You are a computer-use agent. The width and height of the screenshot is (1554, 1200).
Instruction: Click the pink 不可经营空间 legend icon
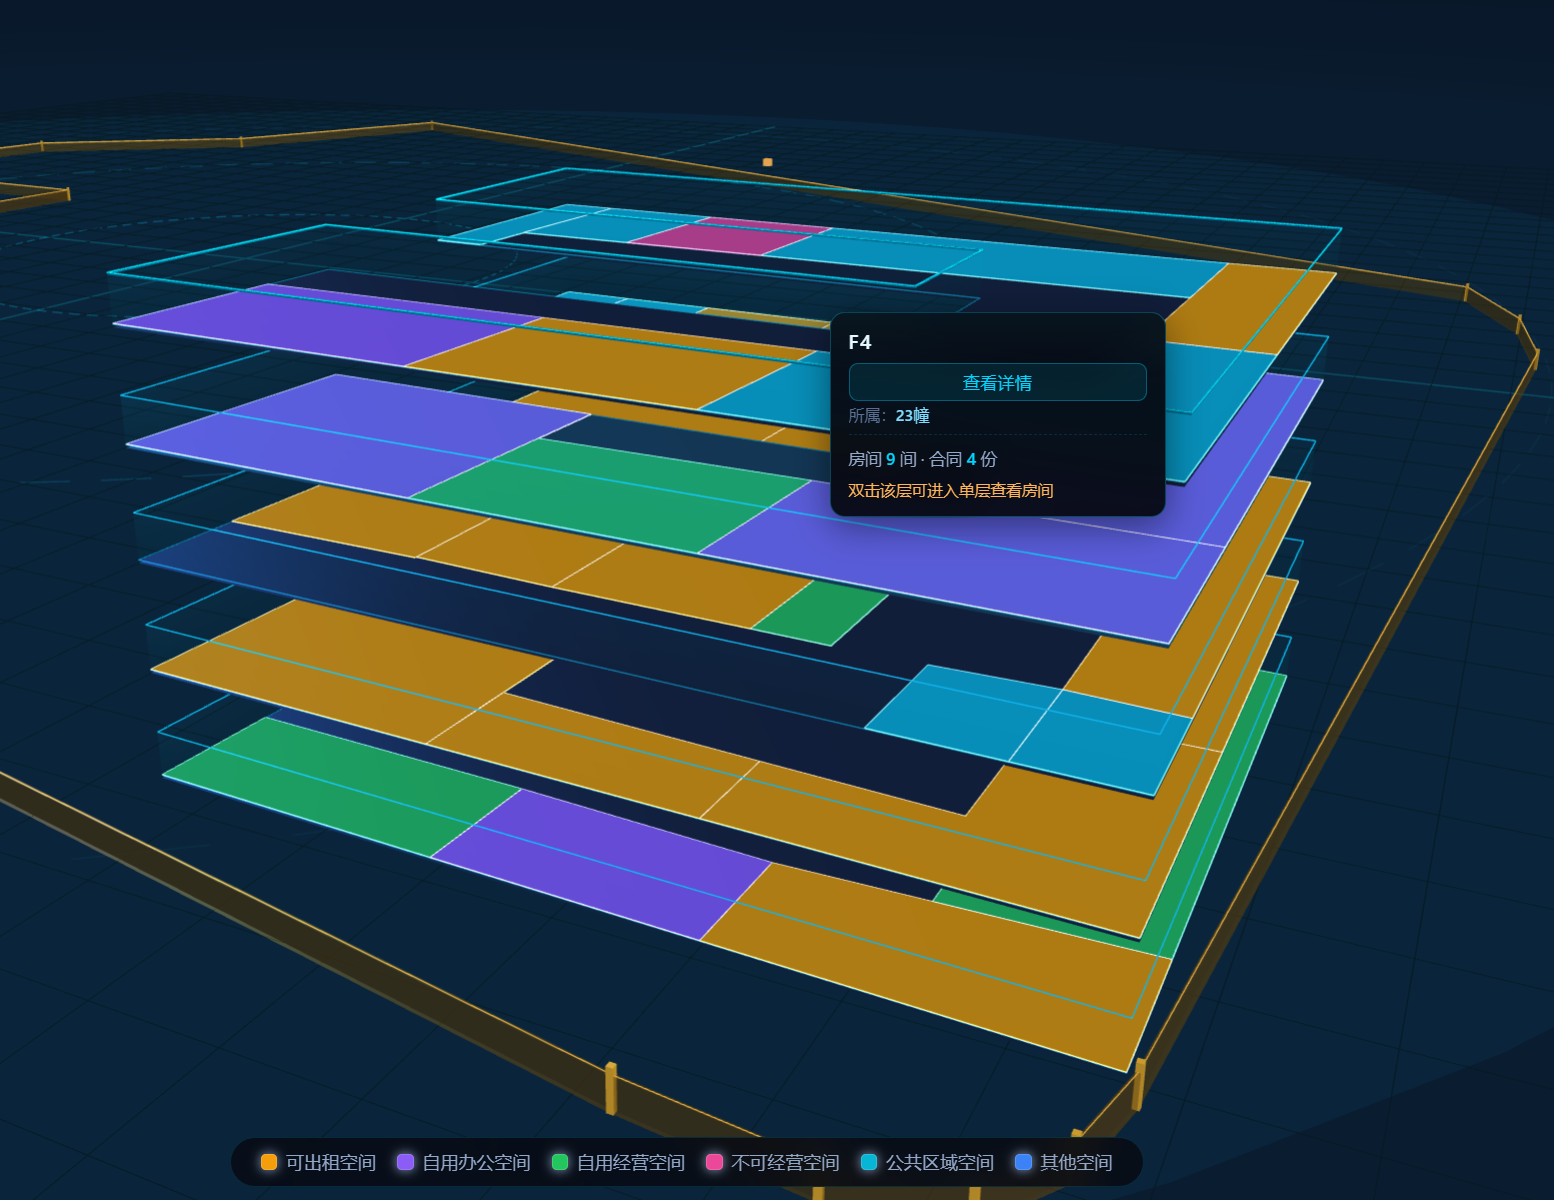point(714,1162)
